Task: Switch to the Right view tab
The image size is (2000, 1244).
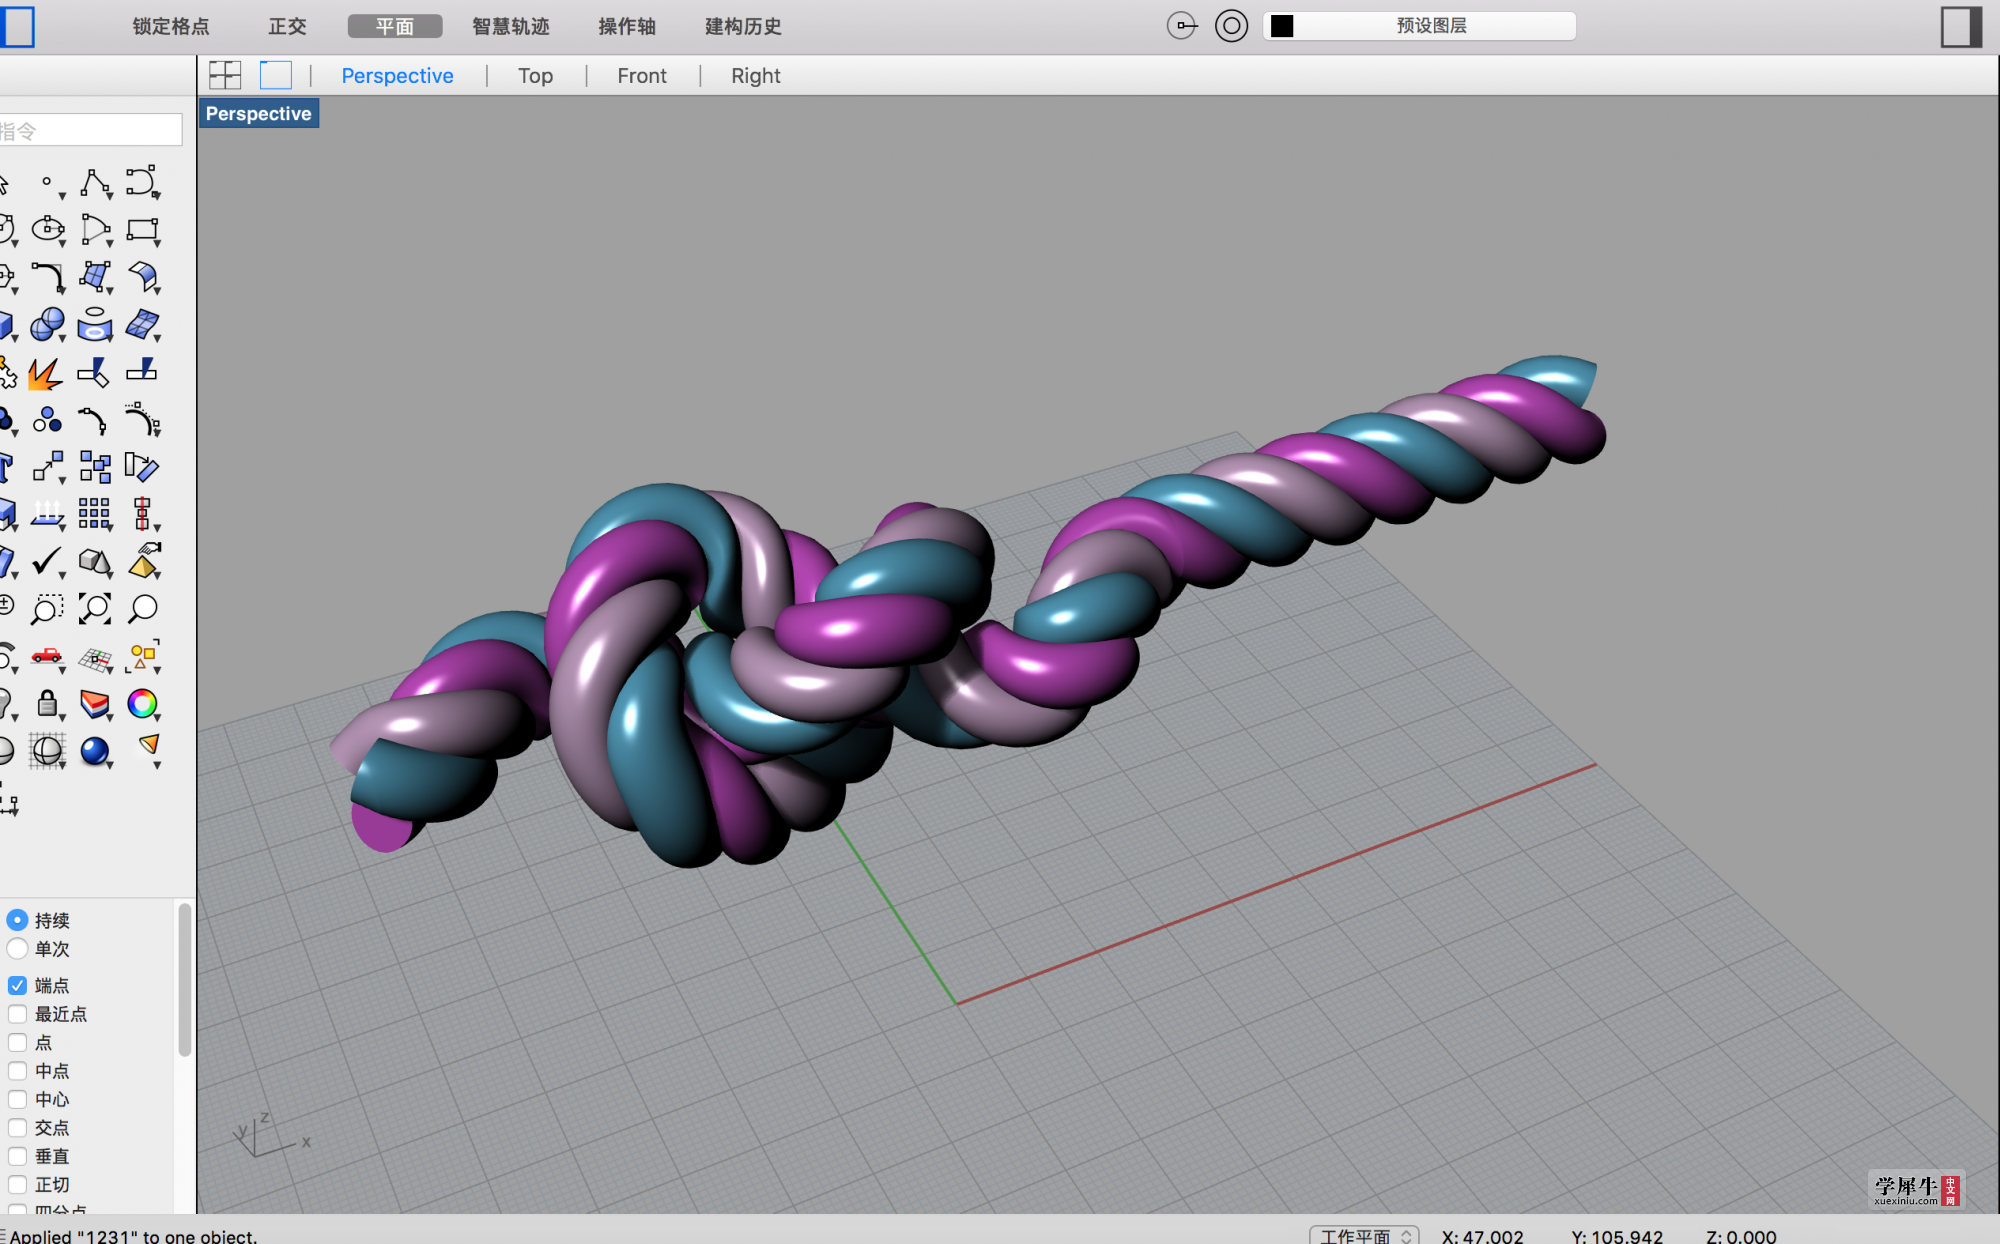Action: click(756, 75)
